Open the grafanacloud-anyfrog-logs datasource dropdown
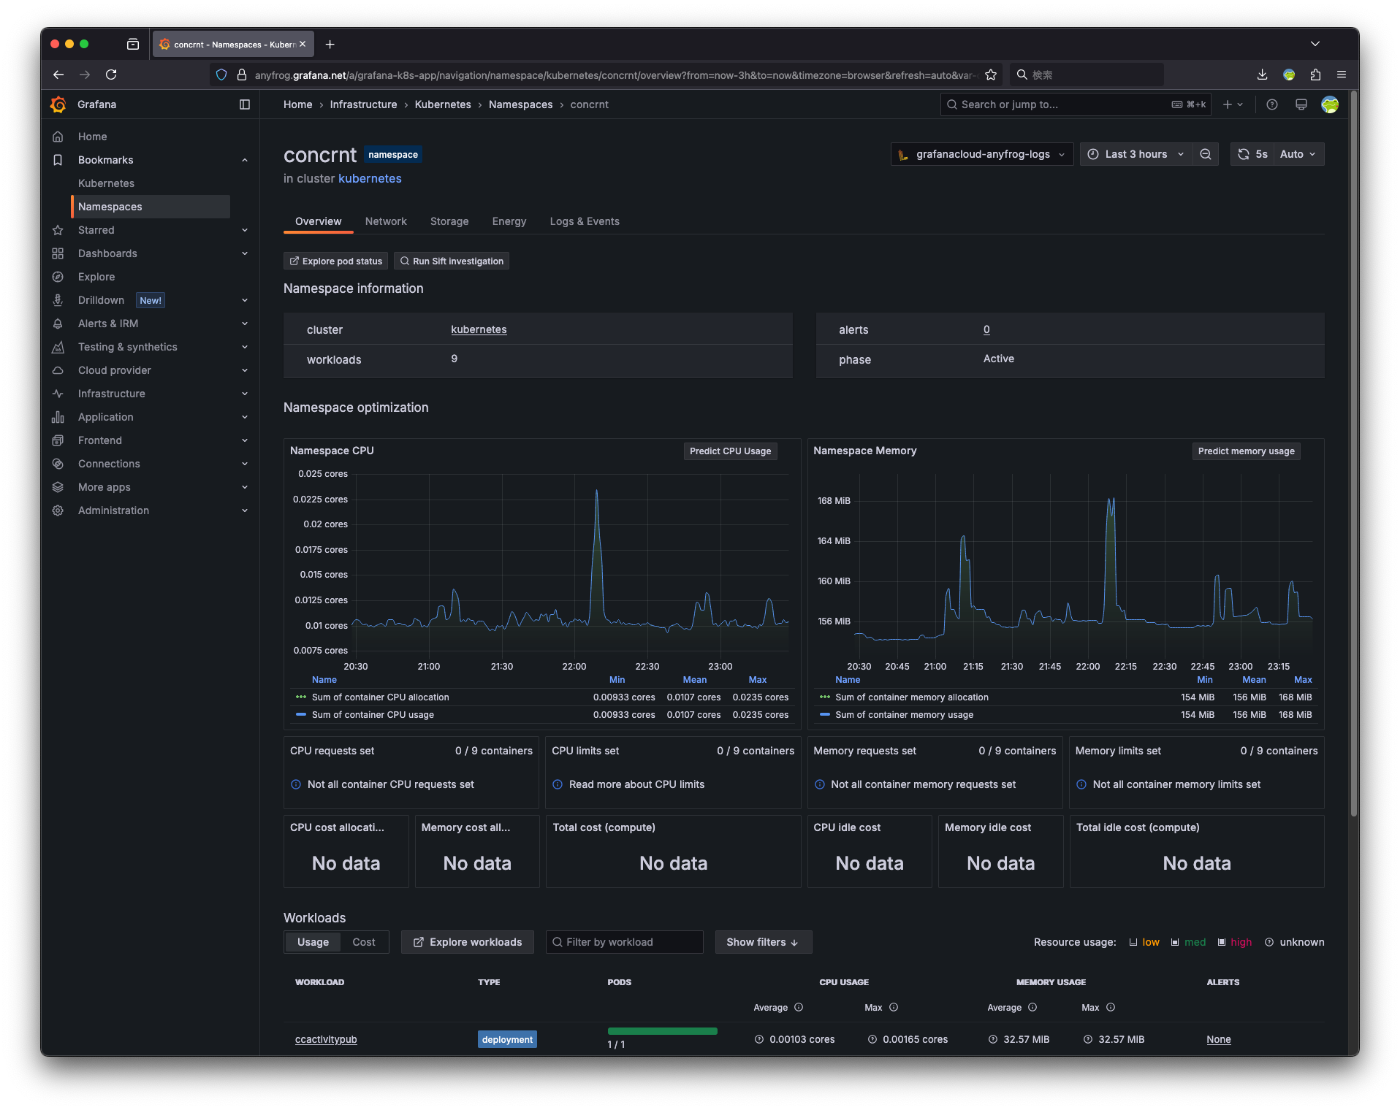Screen dimensions: 1400x1110 (x=982, y=154)
